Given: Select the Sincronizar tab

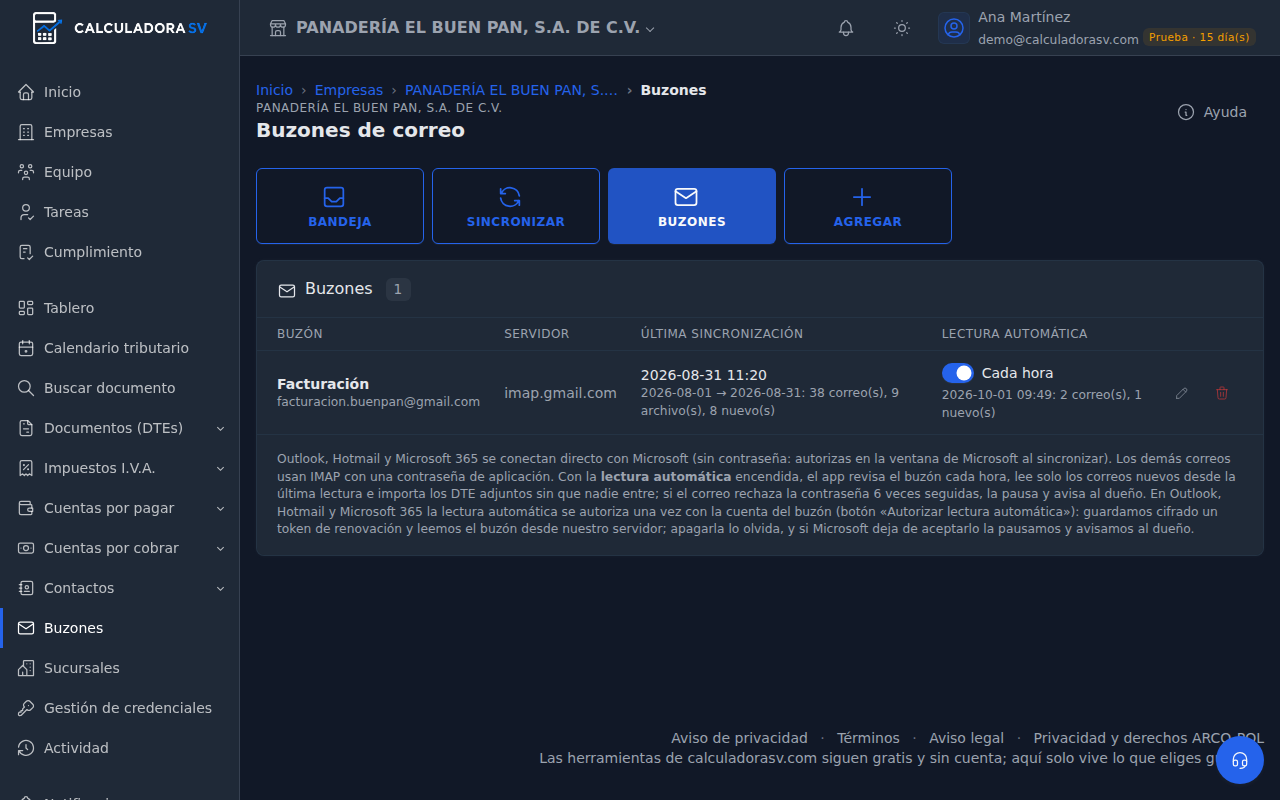Looking at the screenshot, I should [516, 206].
